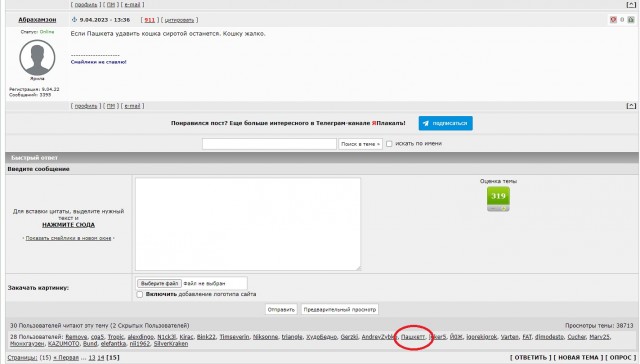Click the green plus rating icon on Абрахамзон's post
640x364 pixels.
click(631, 20)
